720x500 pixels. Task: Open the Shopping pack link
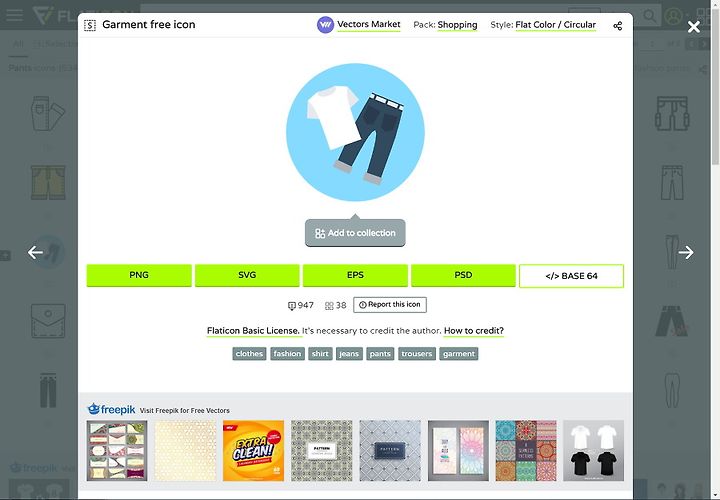[457, 25]
